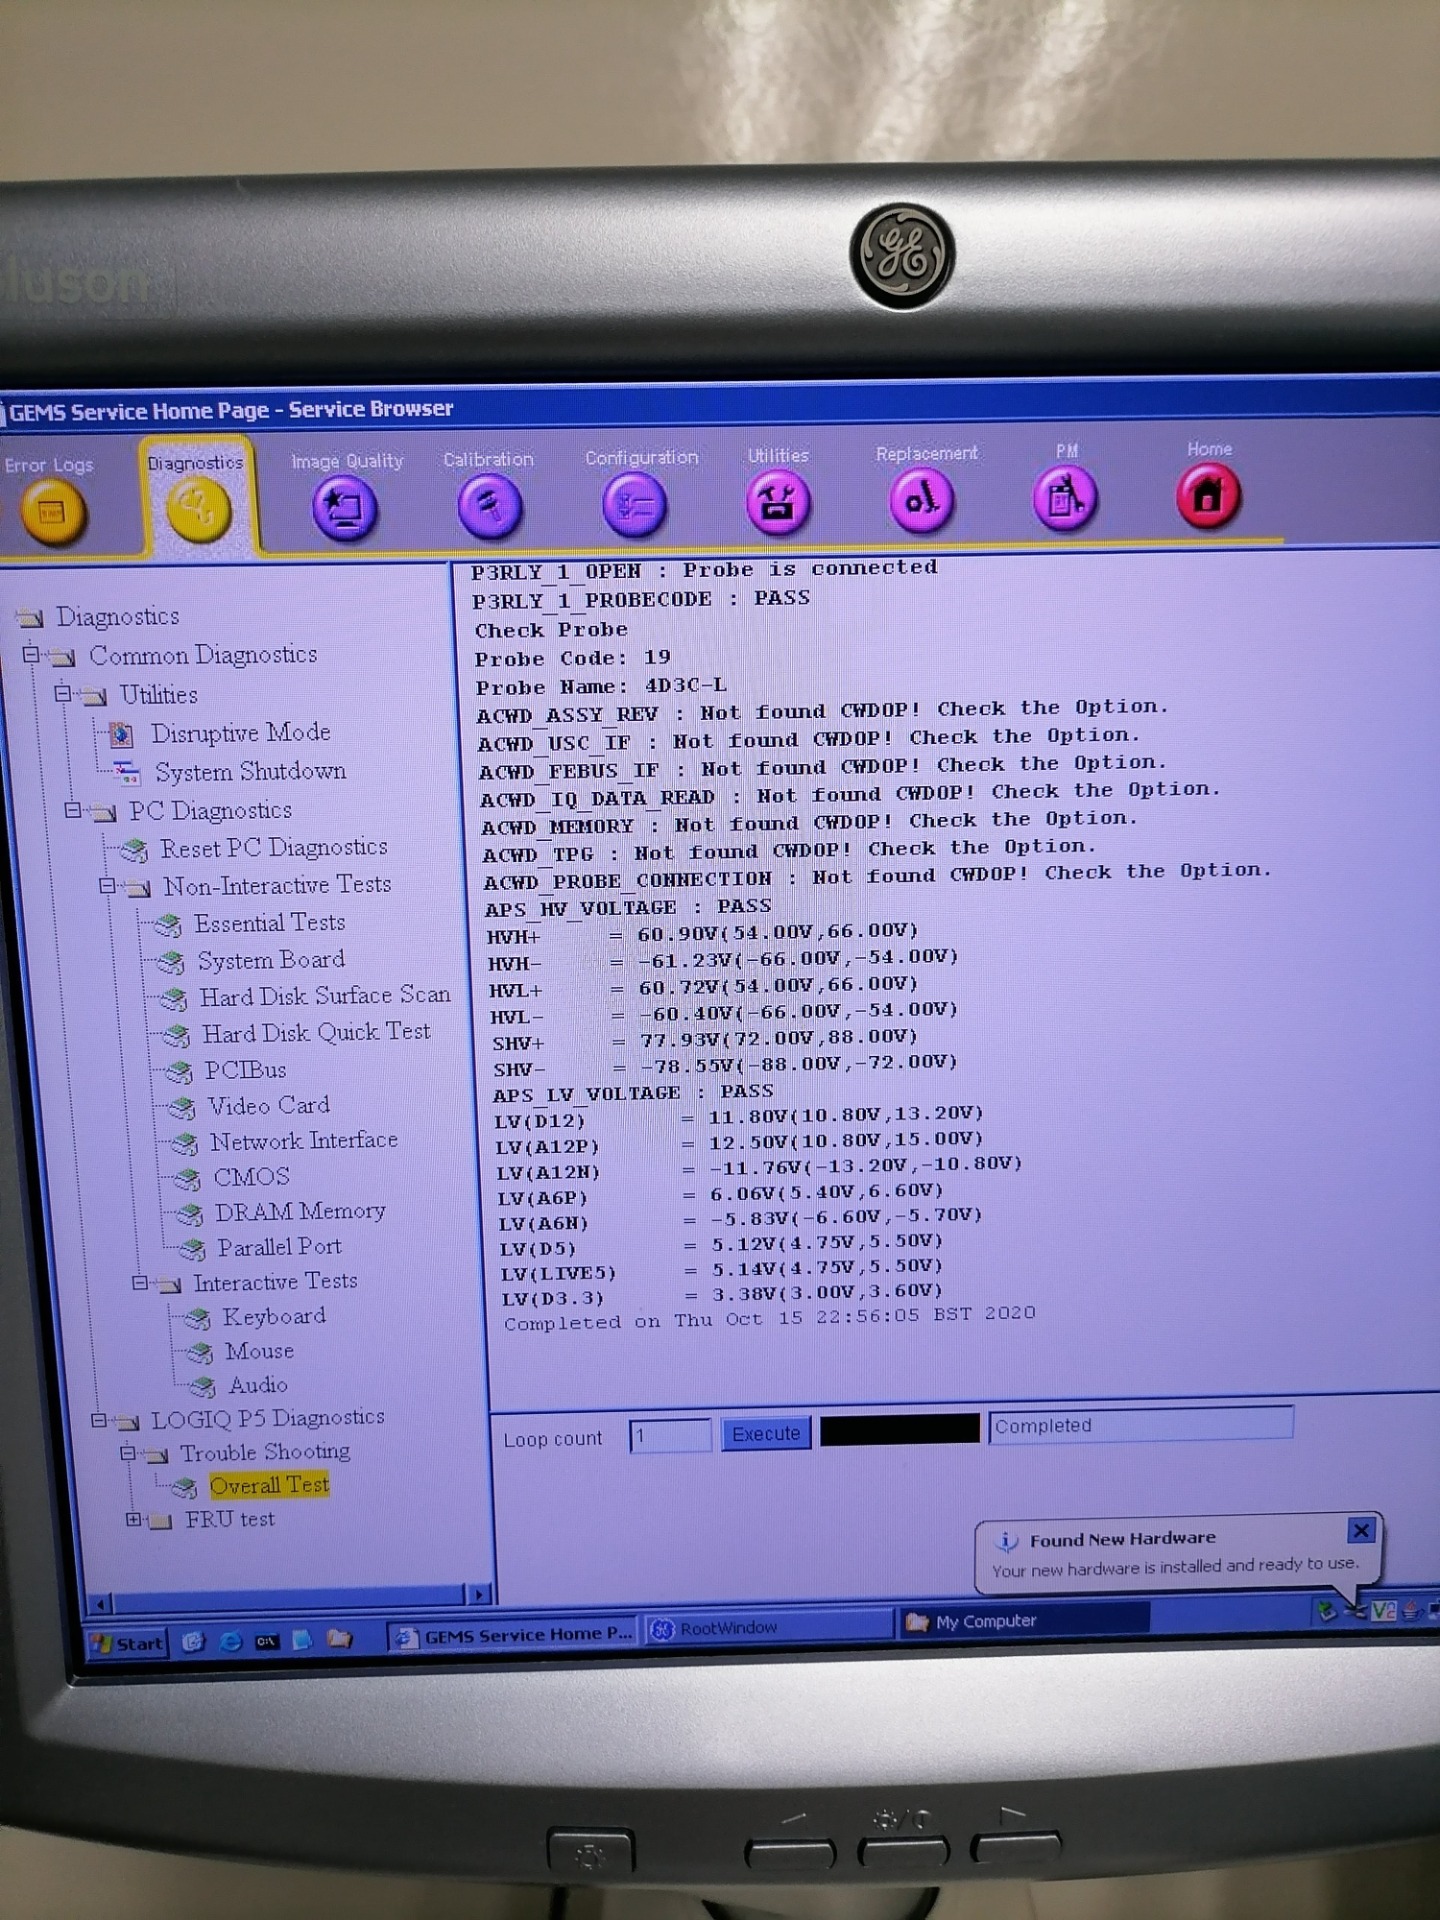Viewport: 1440px width, 1920px height.
Task: Collapse the PC Diagnostics node
Action: coord(72,810)
